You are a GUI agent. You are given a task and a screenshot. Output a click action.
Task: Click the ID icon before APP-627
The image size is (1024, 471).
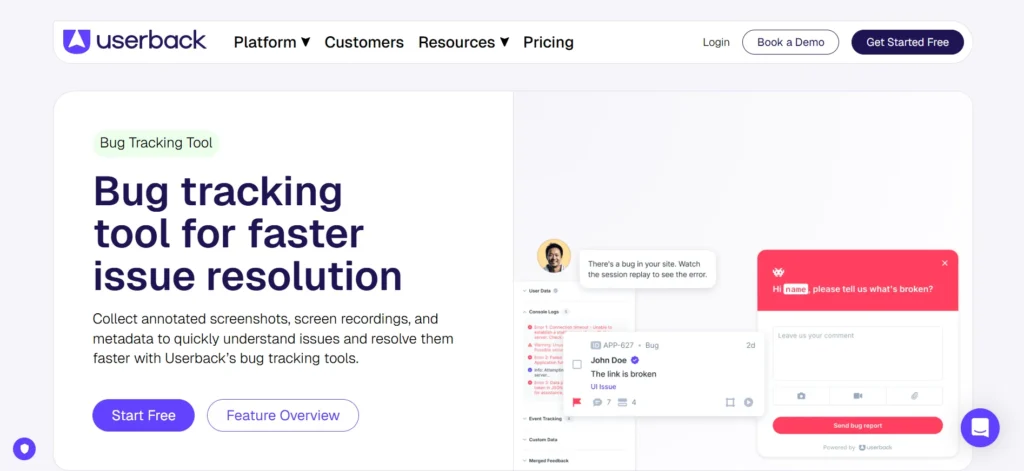[596, 345]
